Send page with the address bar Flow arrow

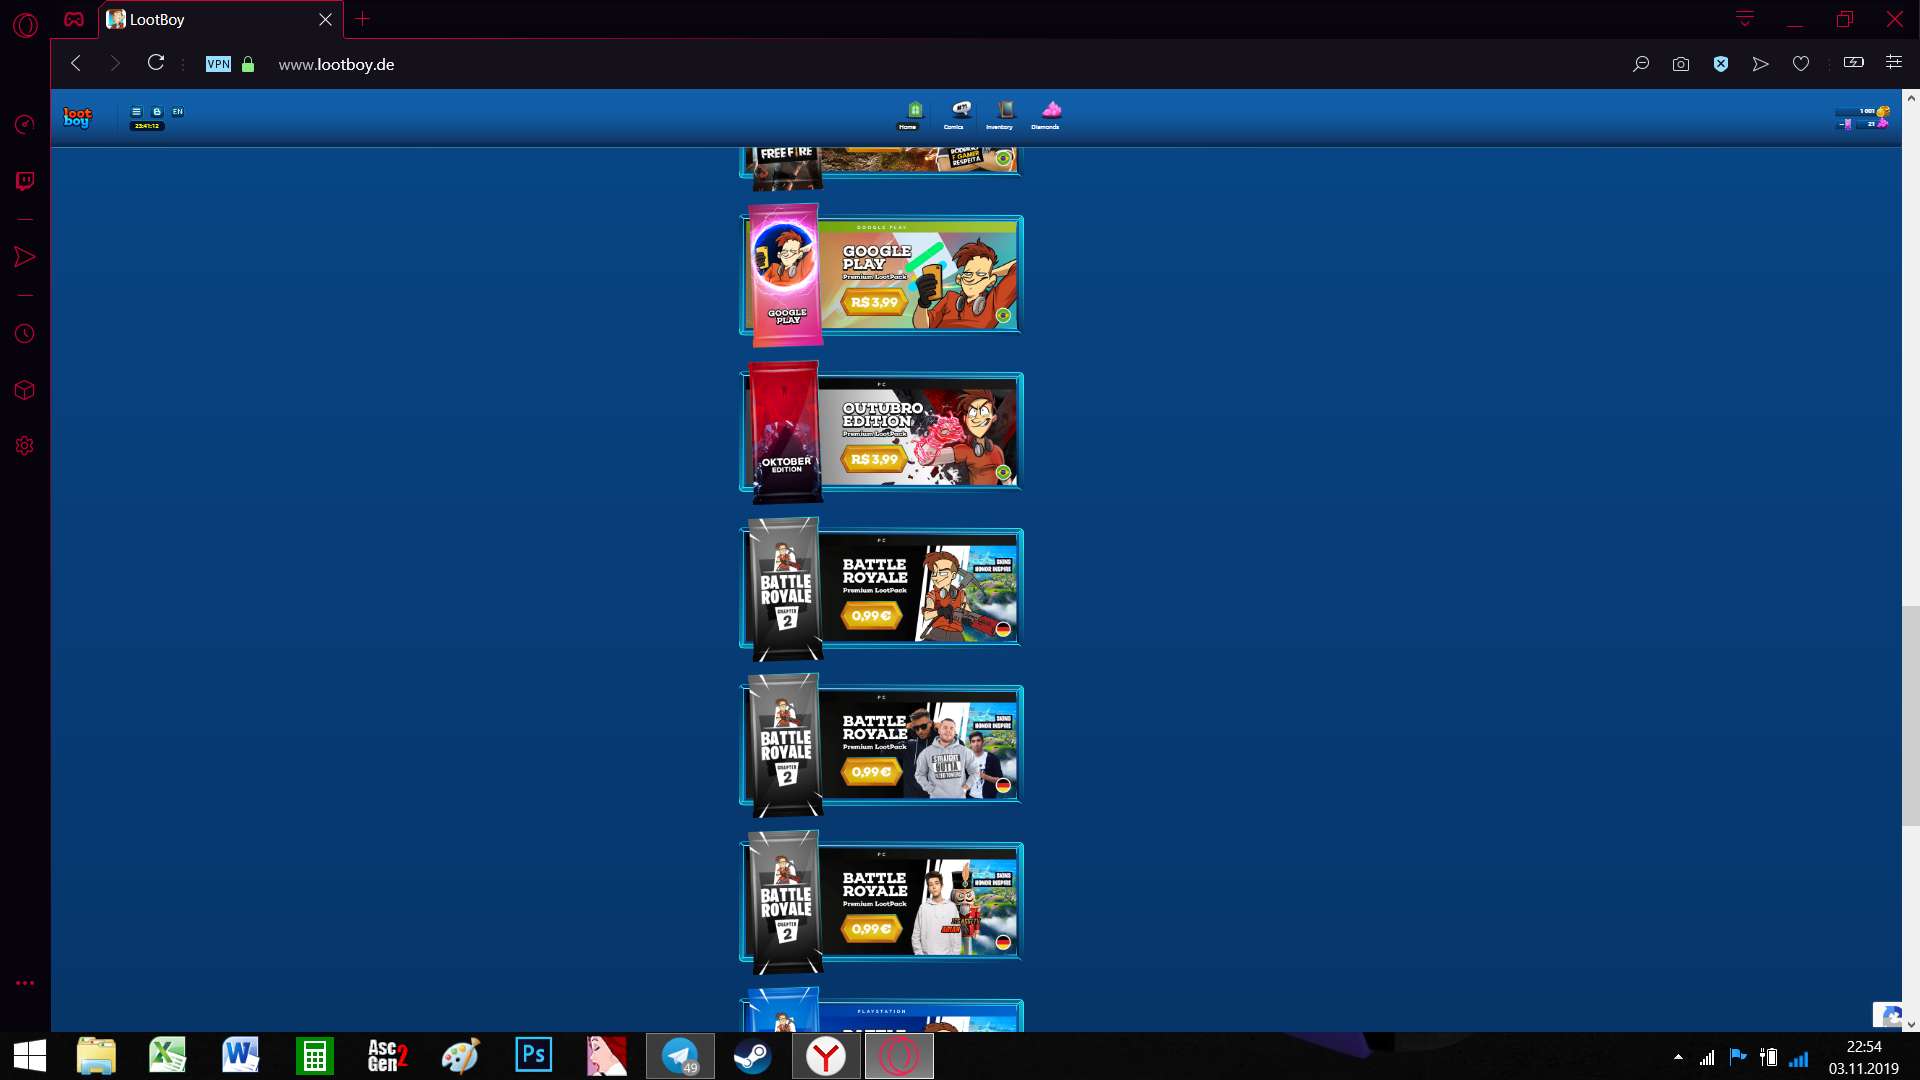coord(1761,64)
